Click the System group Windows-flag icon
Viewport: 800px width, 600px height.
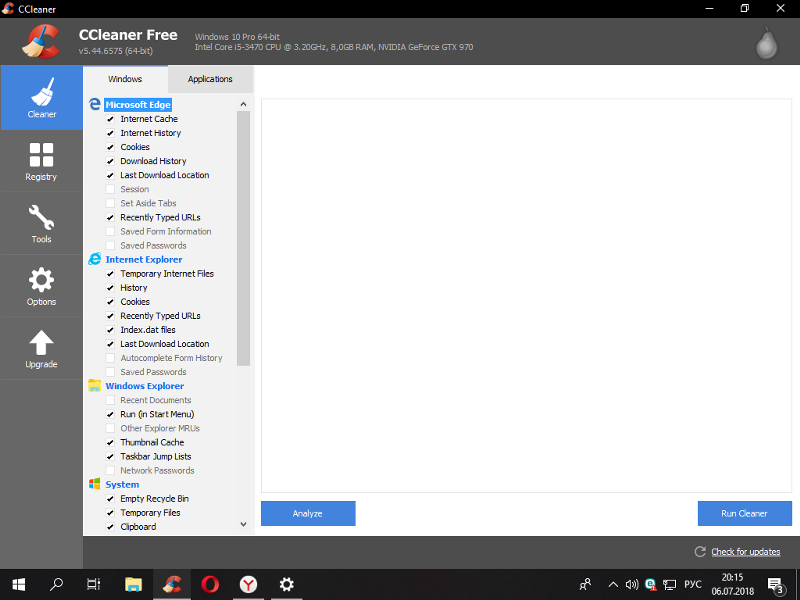point(94,484)
